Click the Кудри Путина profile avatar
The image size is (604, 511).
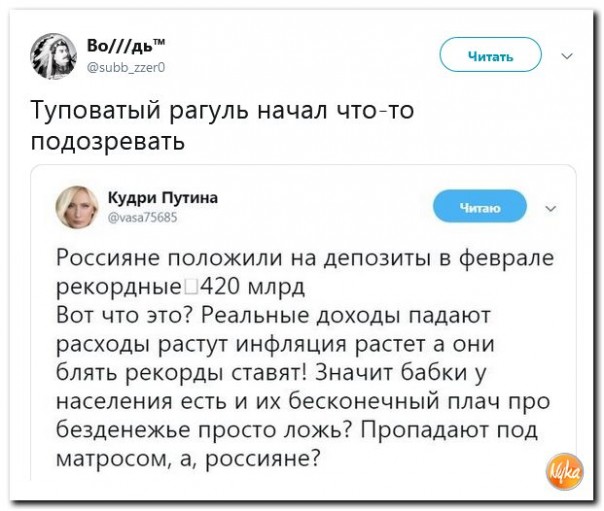76,205
